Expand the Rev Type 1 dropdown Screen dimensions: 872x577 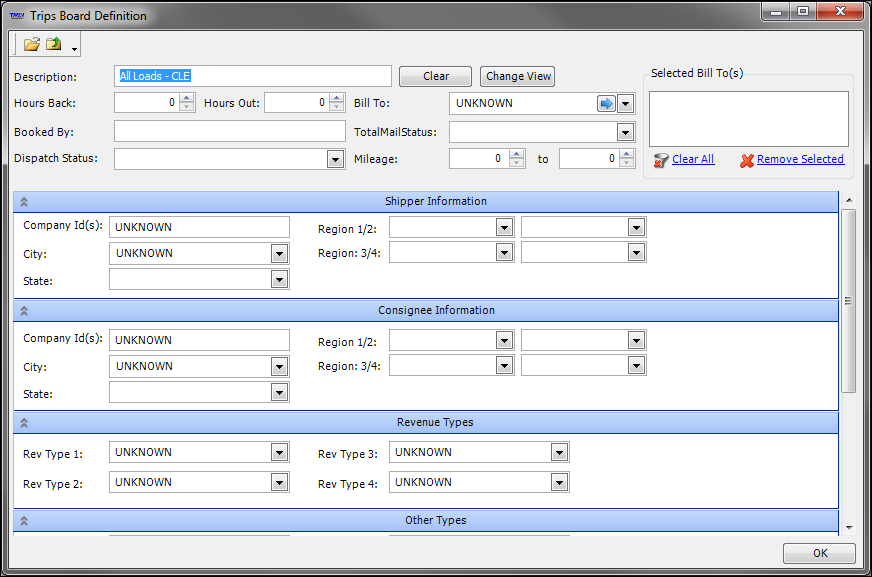279,453
